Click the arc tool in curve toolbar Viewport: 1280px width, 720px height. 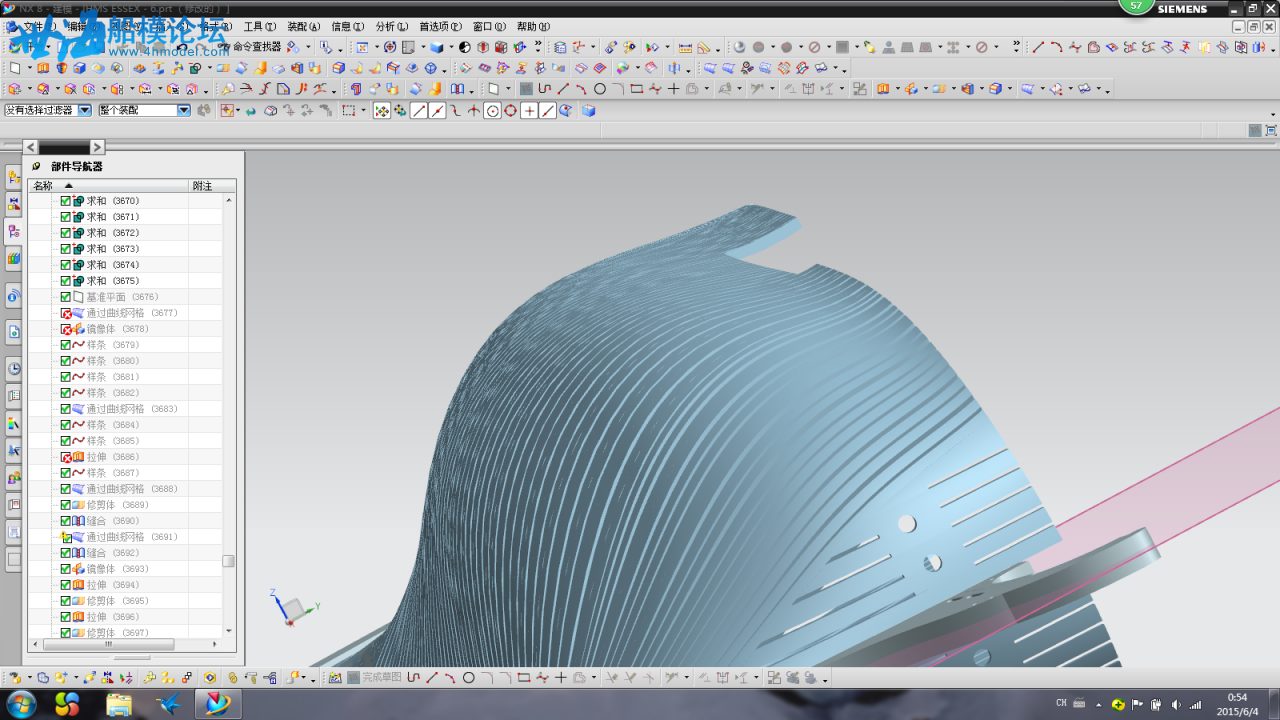[1056, 47]
